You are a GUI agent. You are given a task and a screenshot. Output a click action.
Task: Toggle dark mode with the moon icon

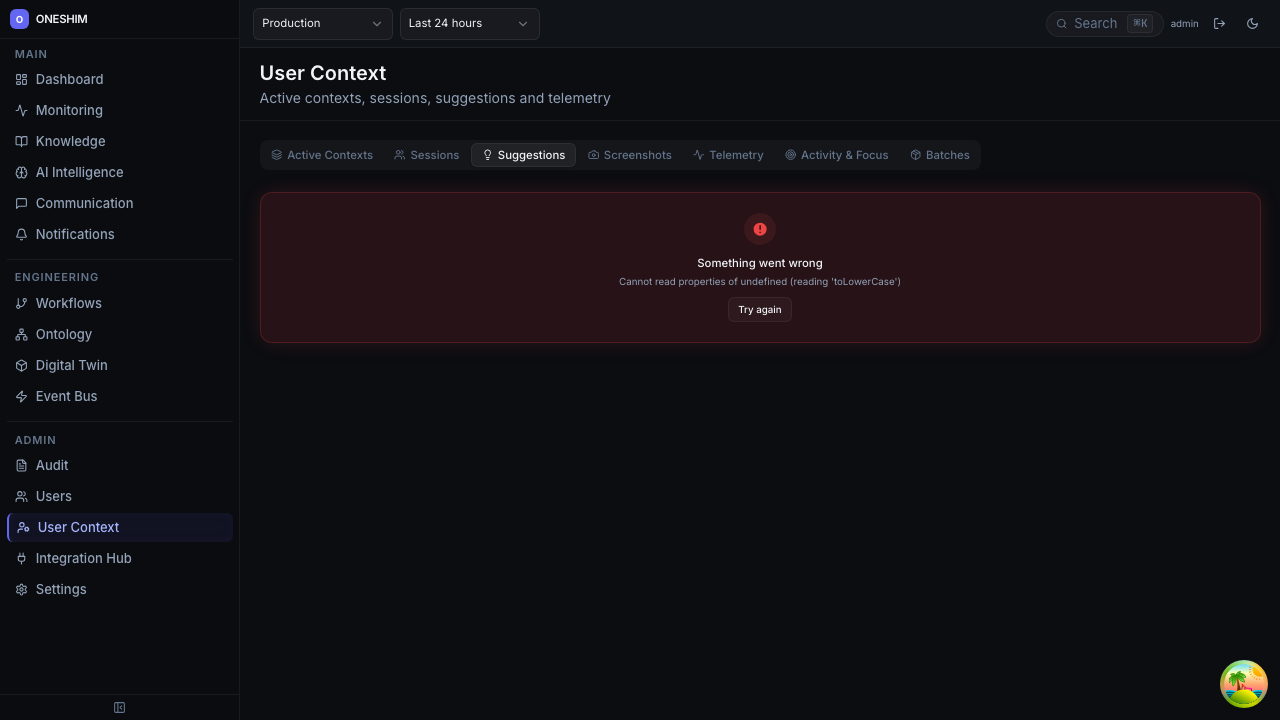point(1252,24)
